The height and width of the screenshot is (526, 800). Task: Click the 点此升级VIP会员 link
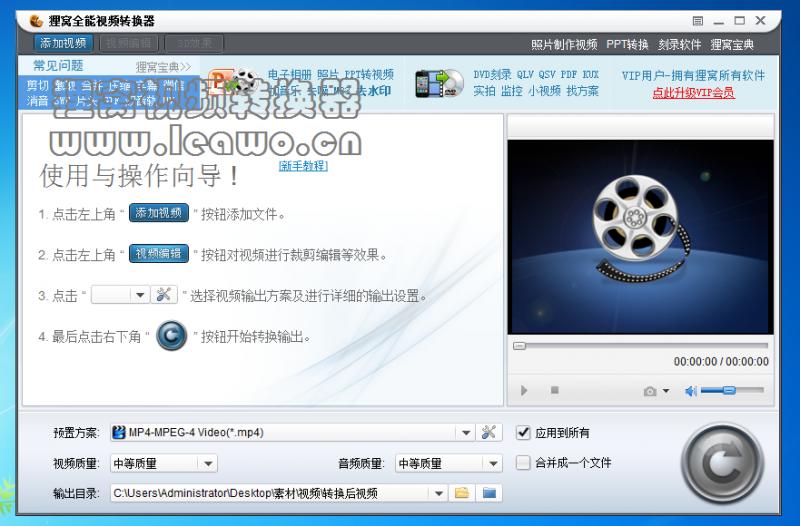(x=693, y=93)
